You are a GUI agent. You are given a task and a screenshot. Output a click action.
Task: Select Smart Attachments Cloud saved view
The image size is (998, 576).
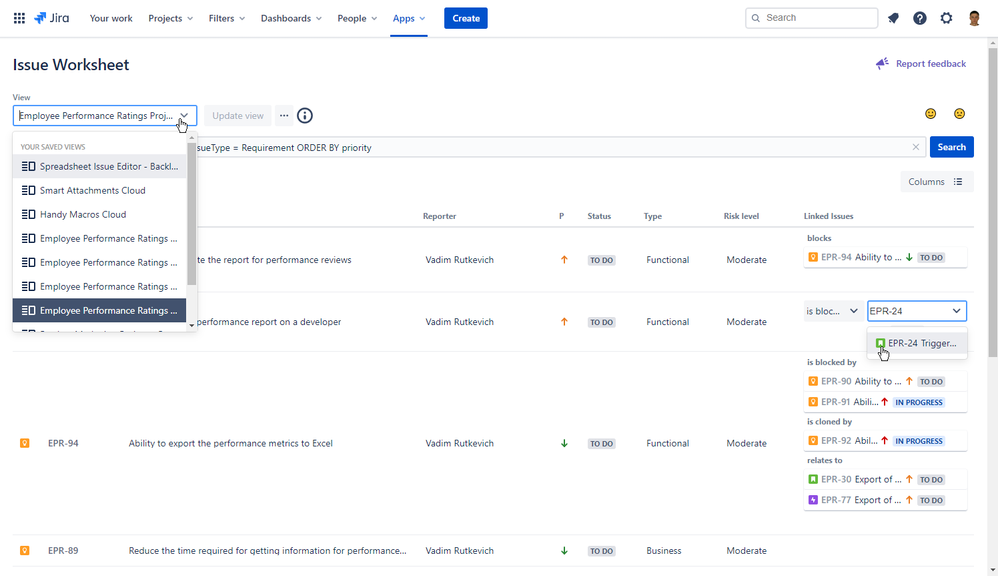click(100, 190)
